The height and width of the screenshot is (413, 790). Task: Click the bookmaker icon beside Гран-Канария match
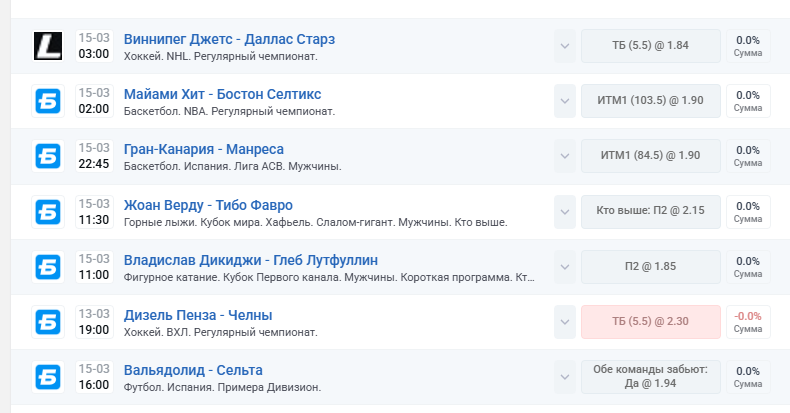(x=48, y=156)
